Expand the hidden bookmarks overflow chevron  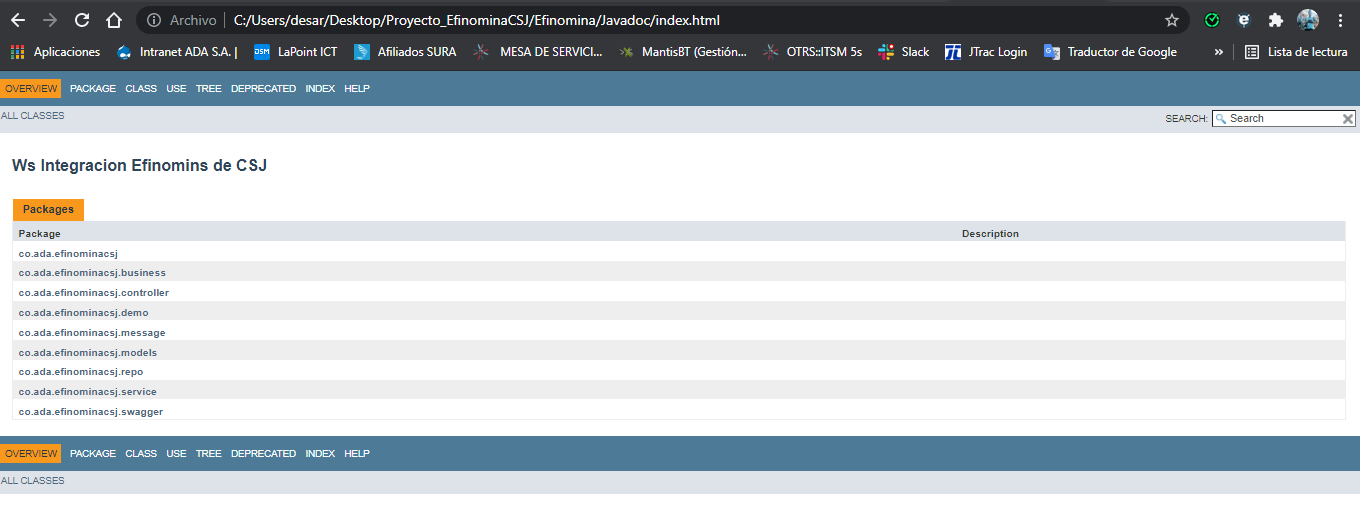click(x=1219, y=52)
